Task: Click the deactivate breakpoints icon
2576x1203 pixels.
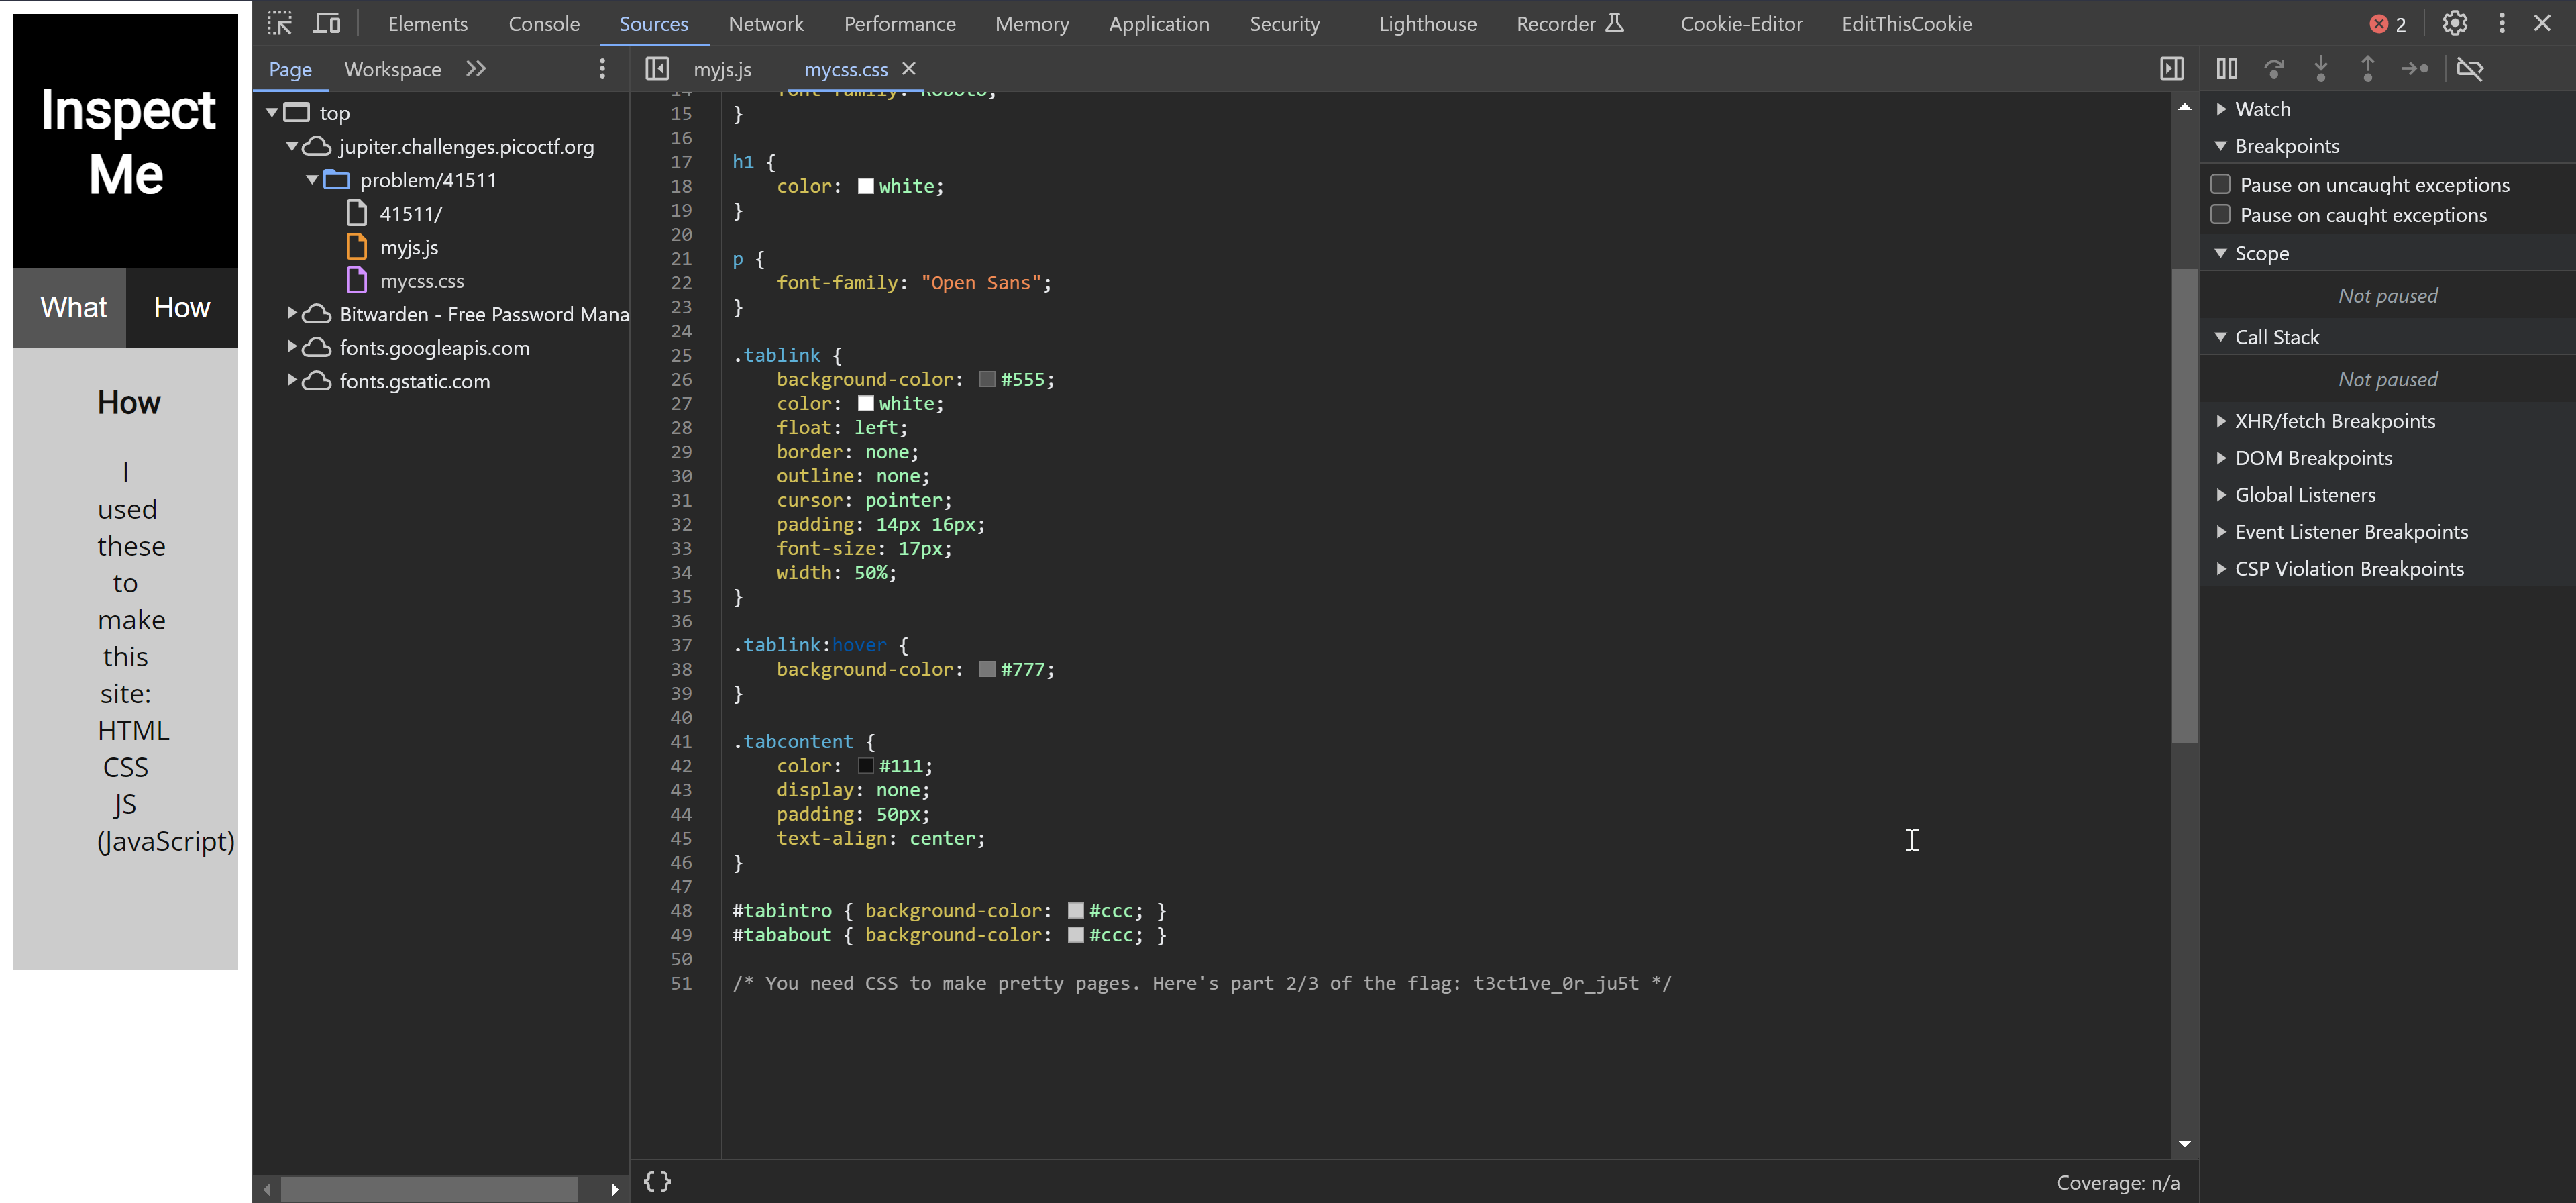Action: pyautogui.click(x=2469, y=69)
